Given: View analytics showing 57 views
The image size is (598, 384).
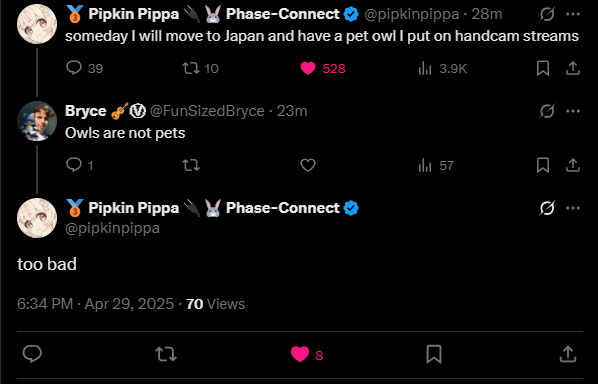Looking at the screenshot, I should pos(436,165).
